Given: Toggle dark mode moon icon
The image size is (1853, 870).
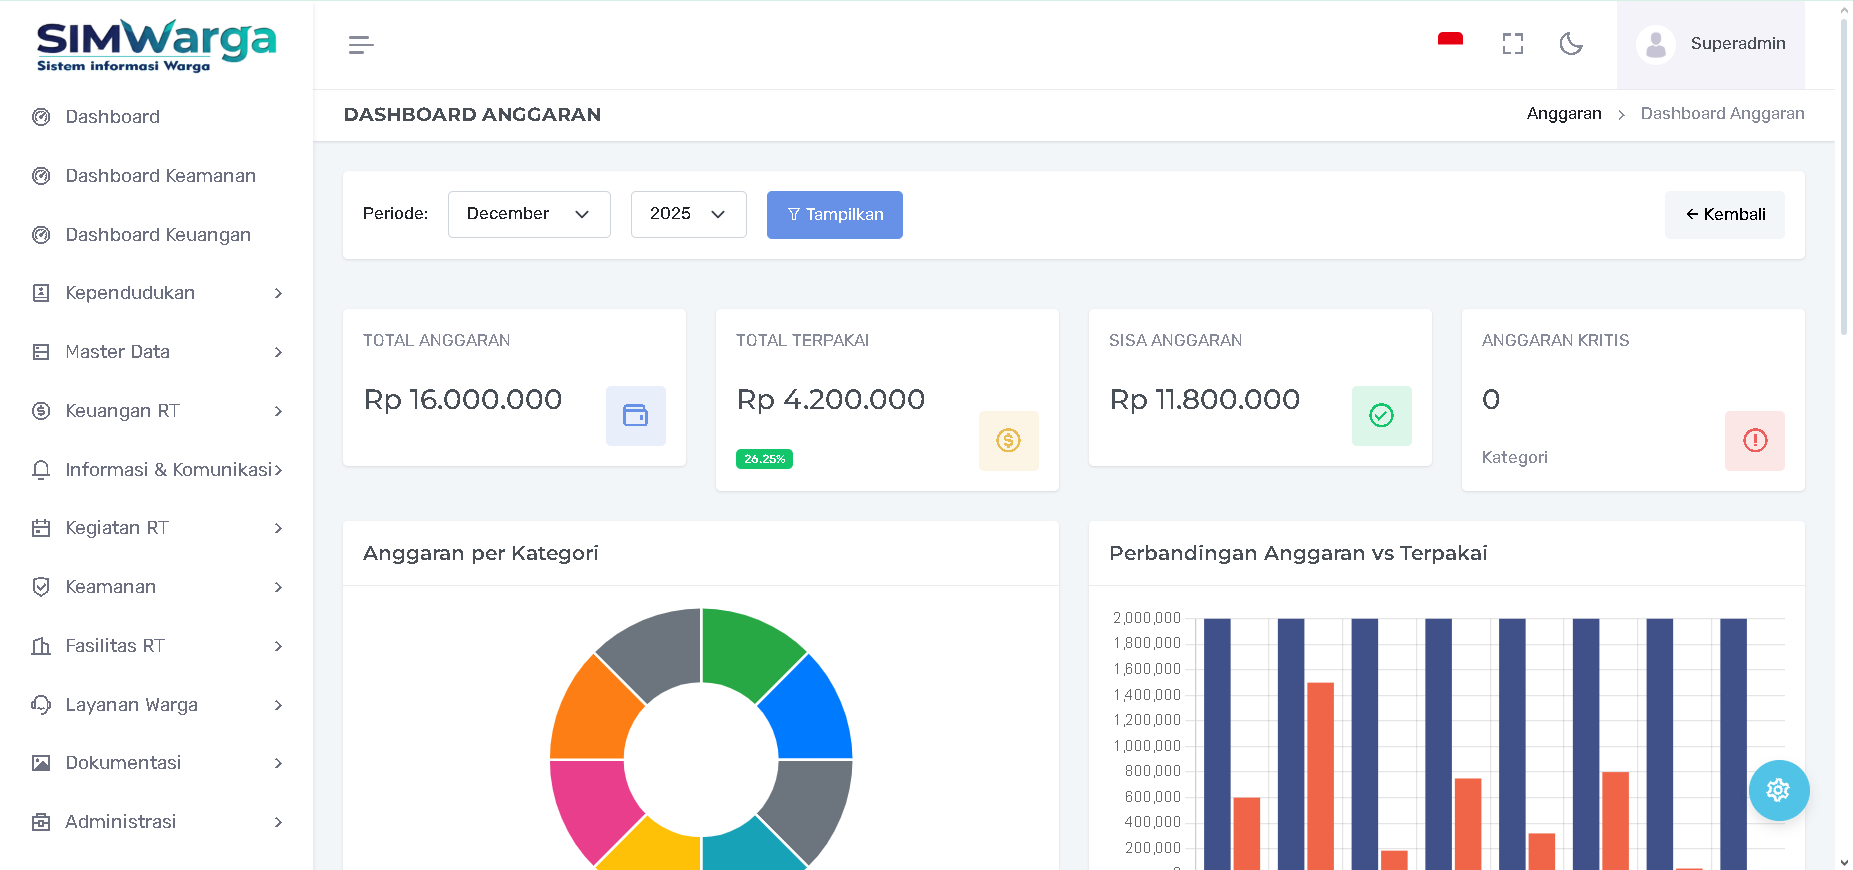Looking at the screenshot, I should (1571, 44).
